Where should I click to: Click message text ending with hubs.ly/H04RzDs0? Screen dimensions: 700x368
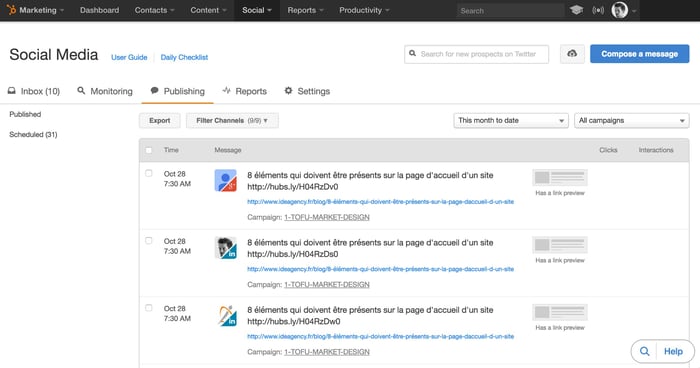pos(370,248)
